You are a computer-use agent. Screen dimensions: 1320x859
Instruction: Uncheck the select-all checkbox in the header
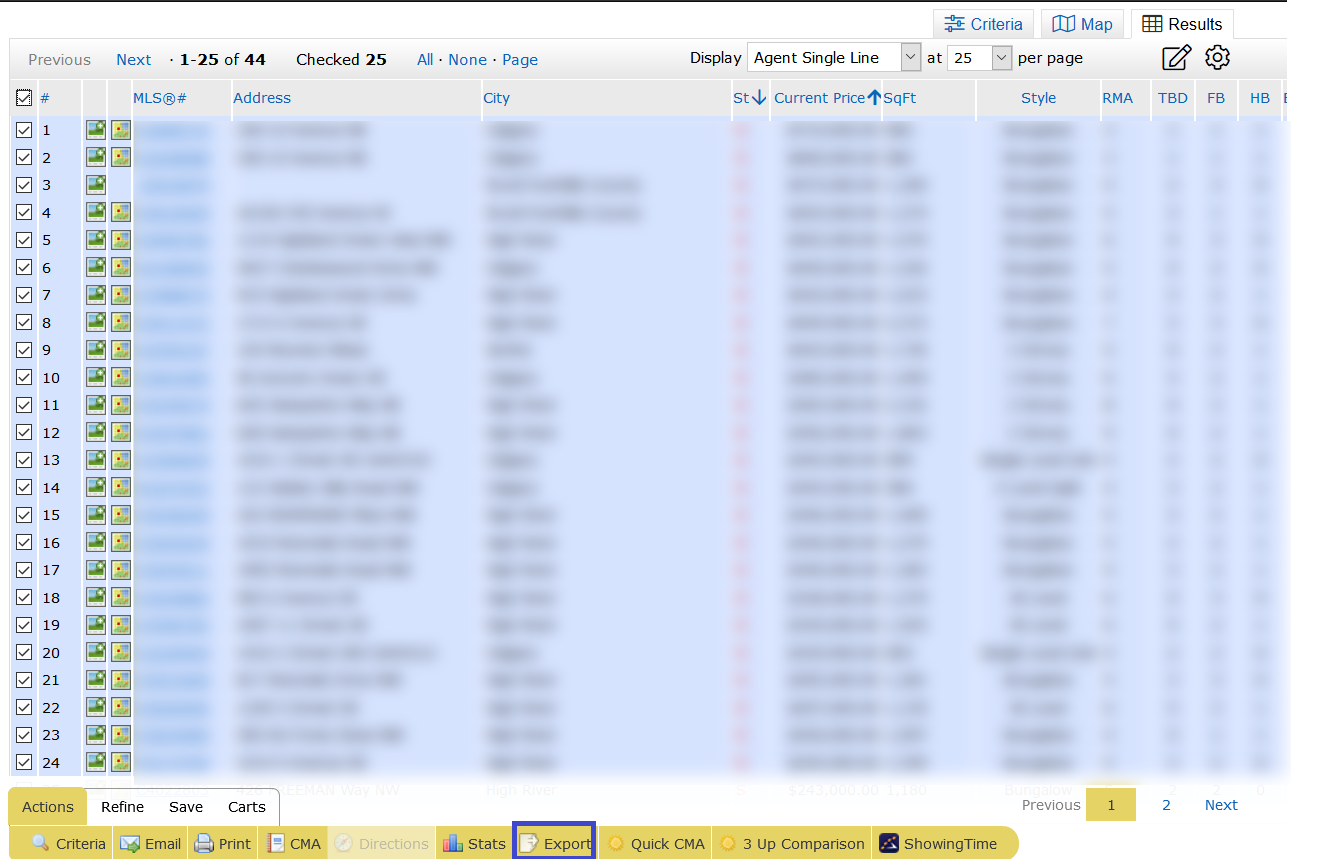(x=24, y=97)
